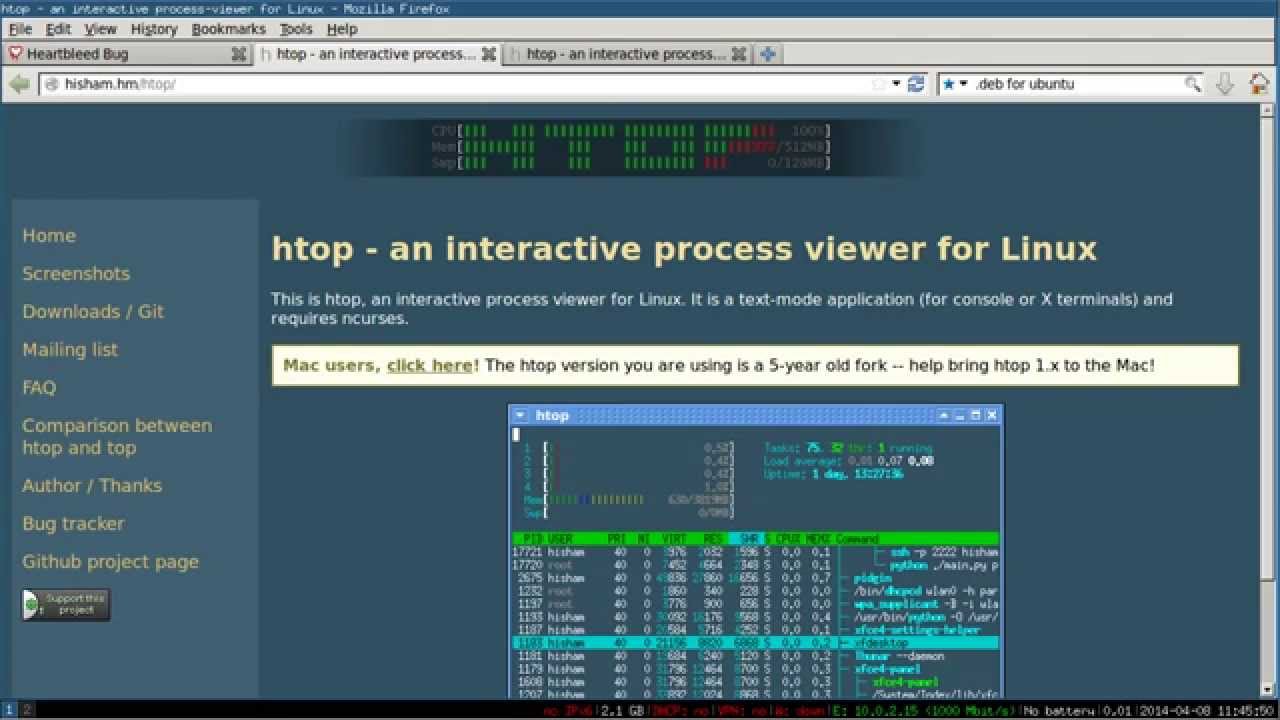This screenshot has height=720, width=1280.
Task: Click the Support this project badge
Action: [x=67, y=604]
